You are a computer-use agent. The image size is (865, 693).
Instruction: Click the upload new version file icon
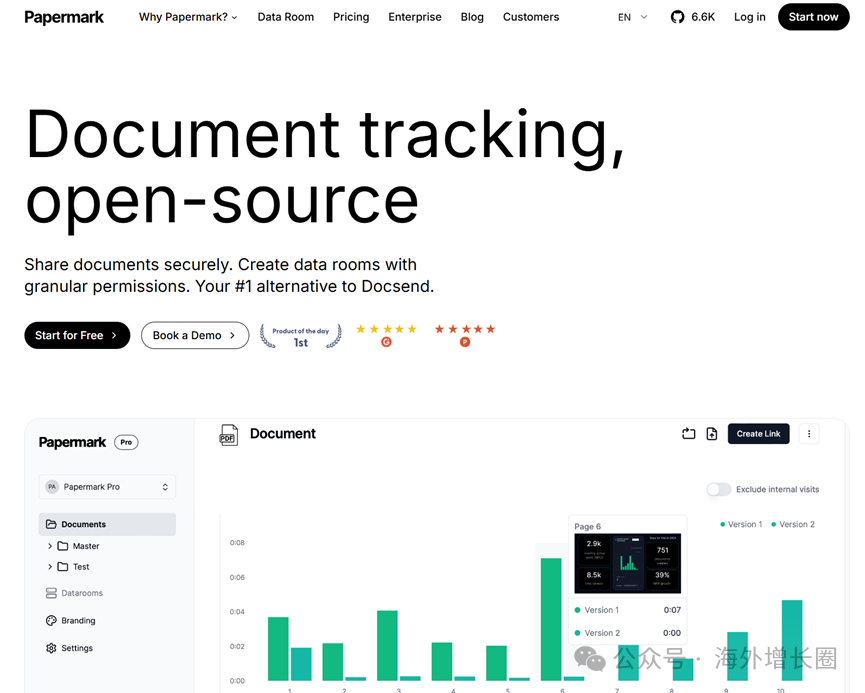click(712, 434)
